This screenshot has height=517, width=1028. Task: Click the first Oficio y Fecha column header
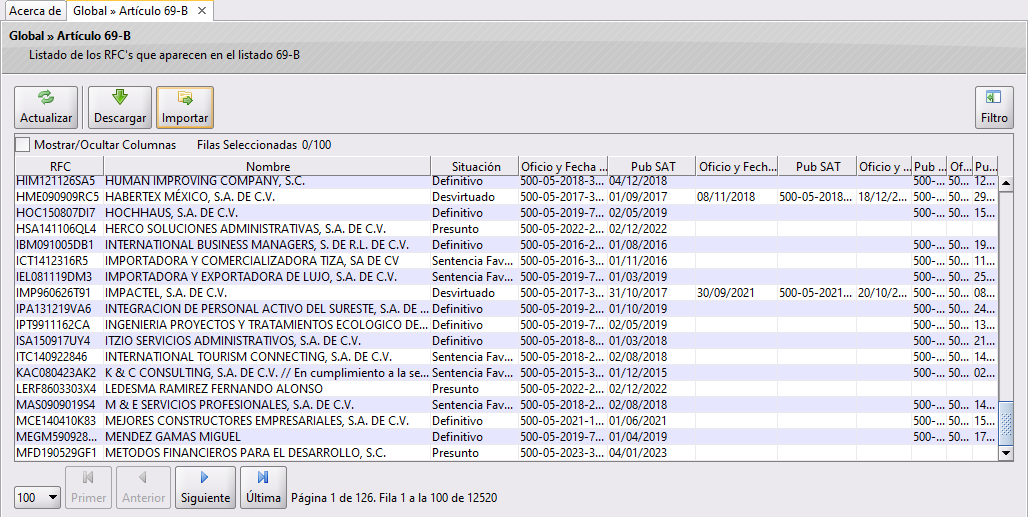point(564,166)
